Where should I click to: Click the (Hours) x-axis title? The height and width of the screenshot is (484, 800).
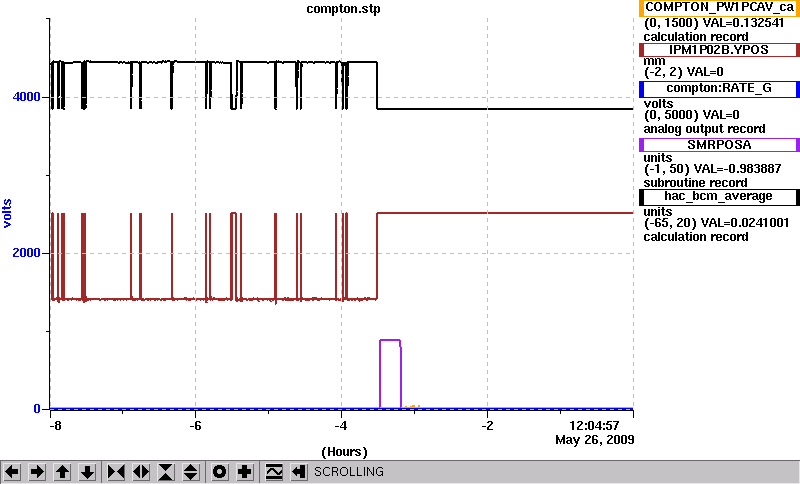344,452
